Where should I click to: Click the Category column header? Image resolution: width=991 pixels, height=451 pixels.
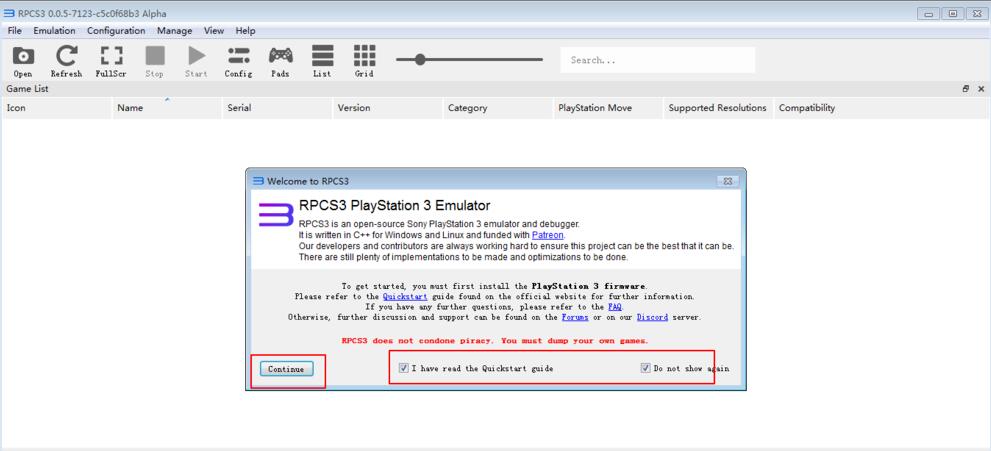[499, 108]
